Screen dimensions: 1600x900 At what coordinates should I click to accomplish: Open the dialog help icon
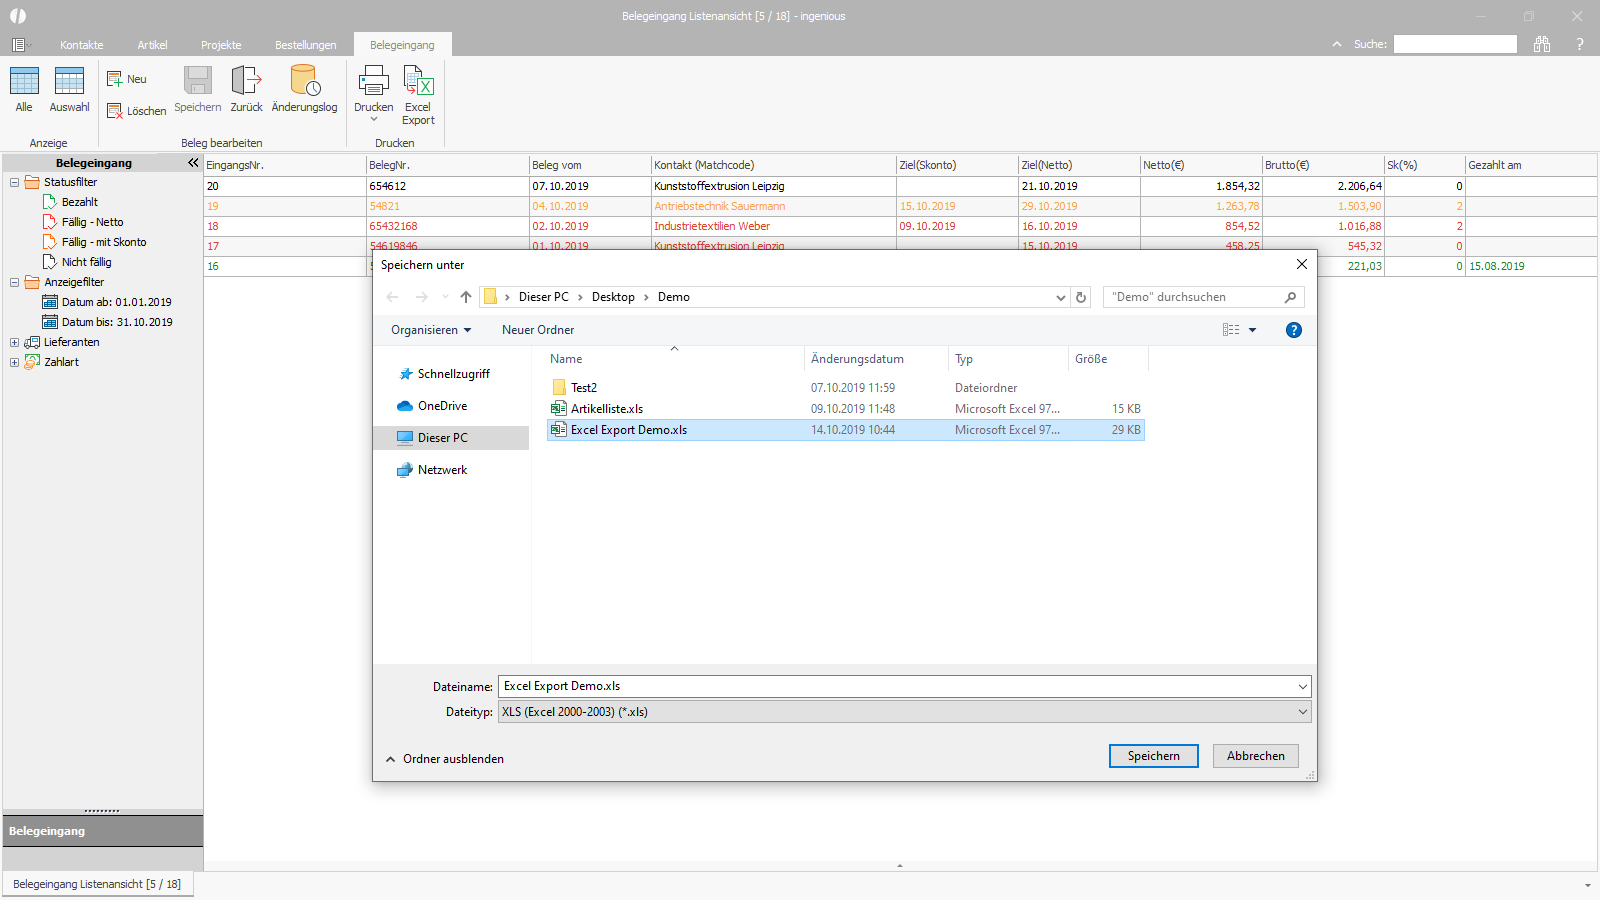pyautogui.click(x=1294, y=330)
